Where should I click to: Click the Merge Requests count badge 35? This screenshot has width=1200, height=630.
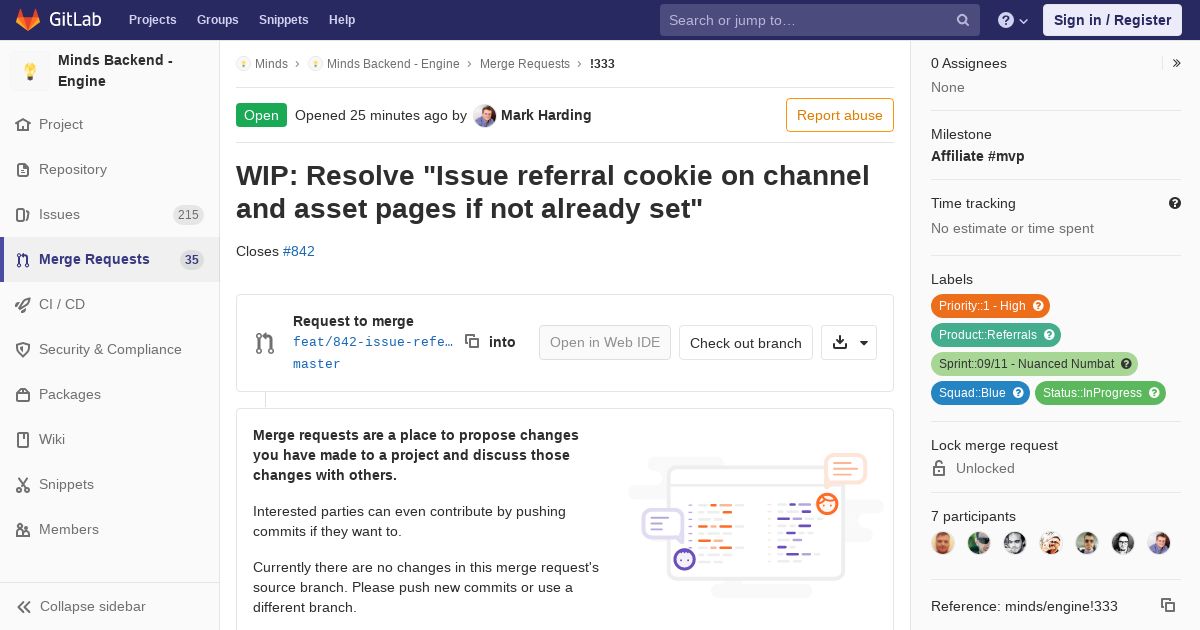[191, 260]
